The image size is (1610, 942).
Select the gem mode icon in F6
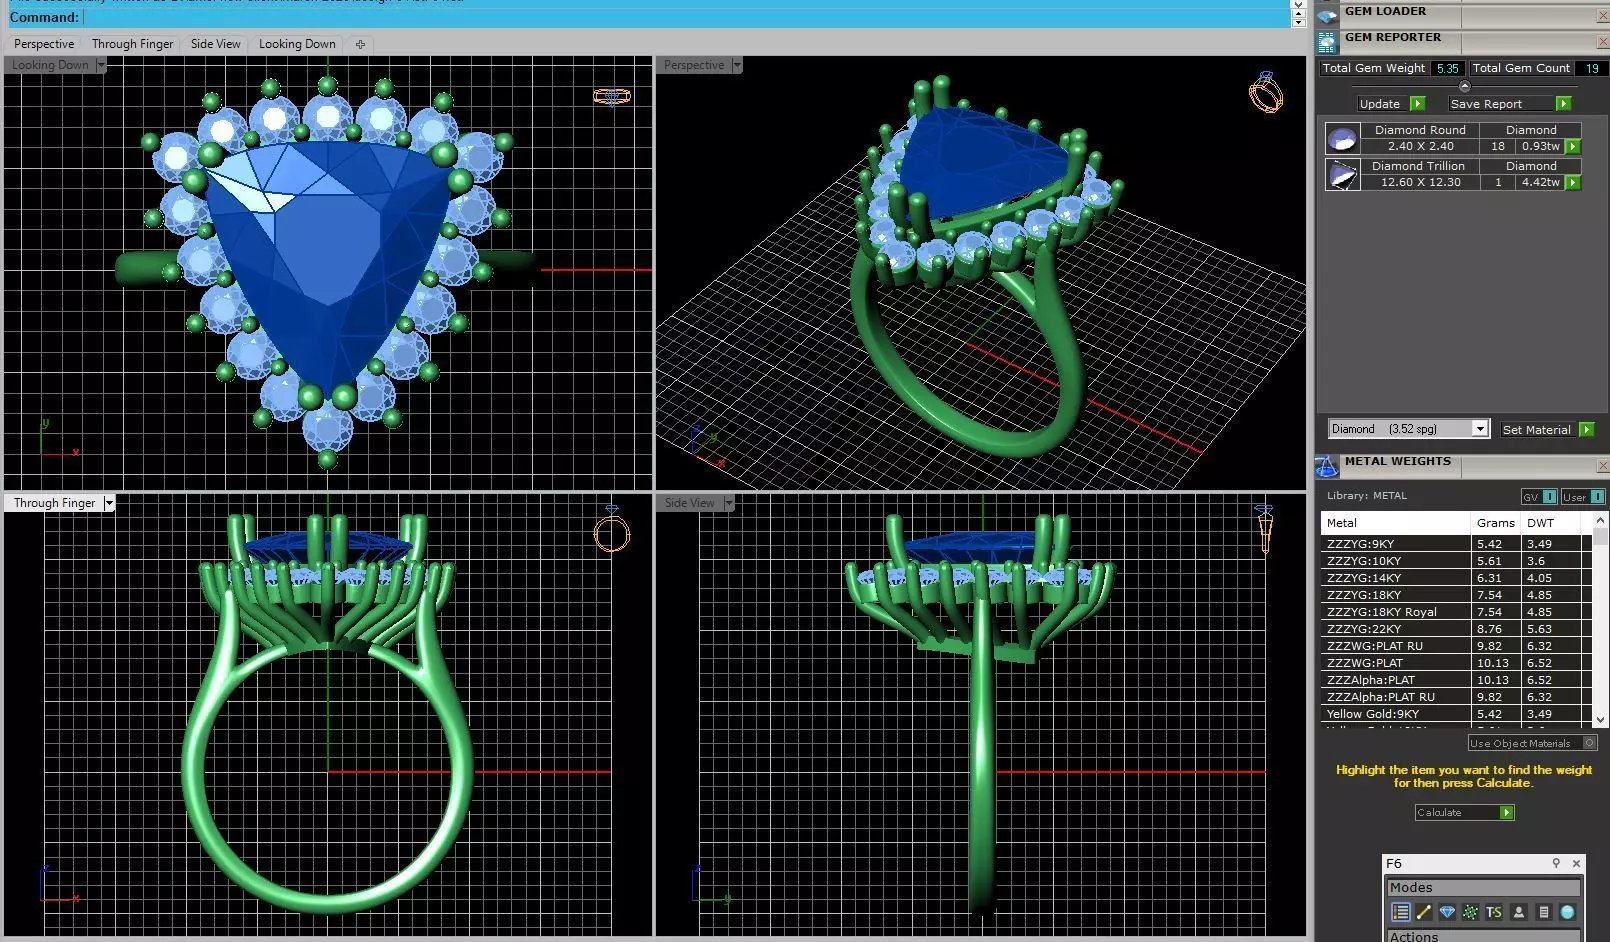point(1447,912)
